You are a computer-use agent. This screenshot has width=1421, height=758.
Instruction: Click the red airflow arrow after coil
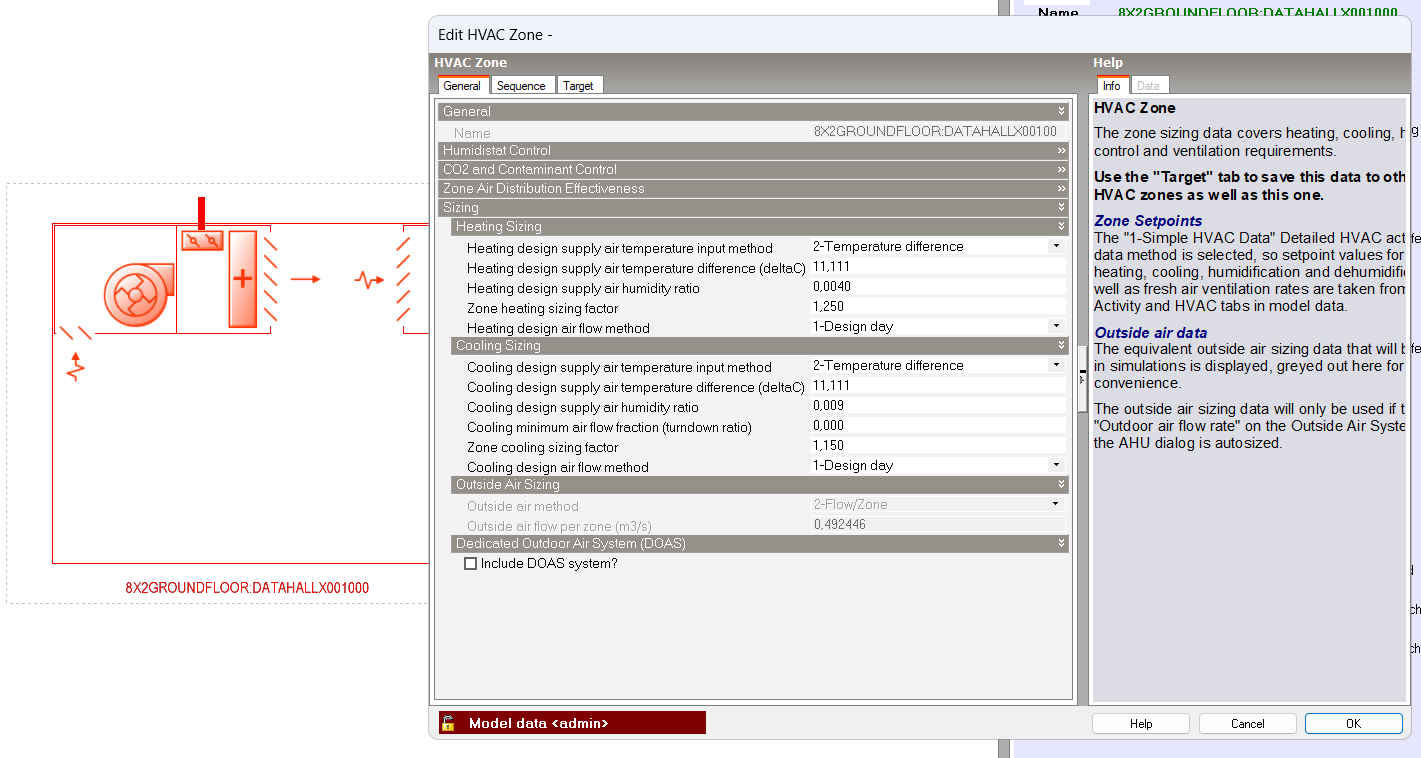click(305, 279)
